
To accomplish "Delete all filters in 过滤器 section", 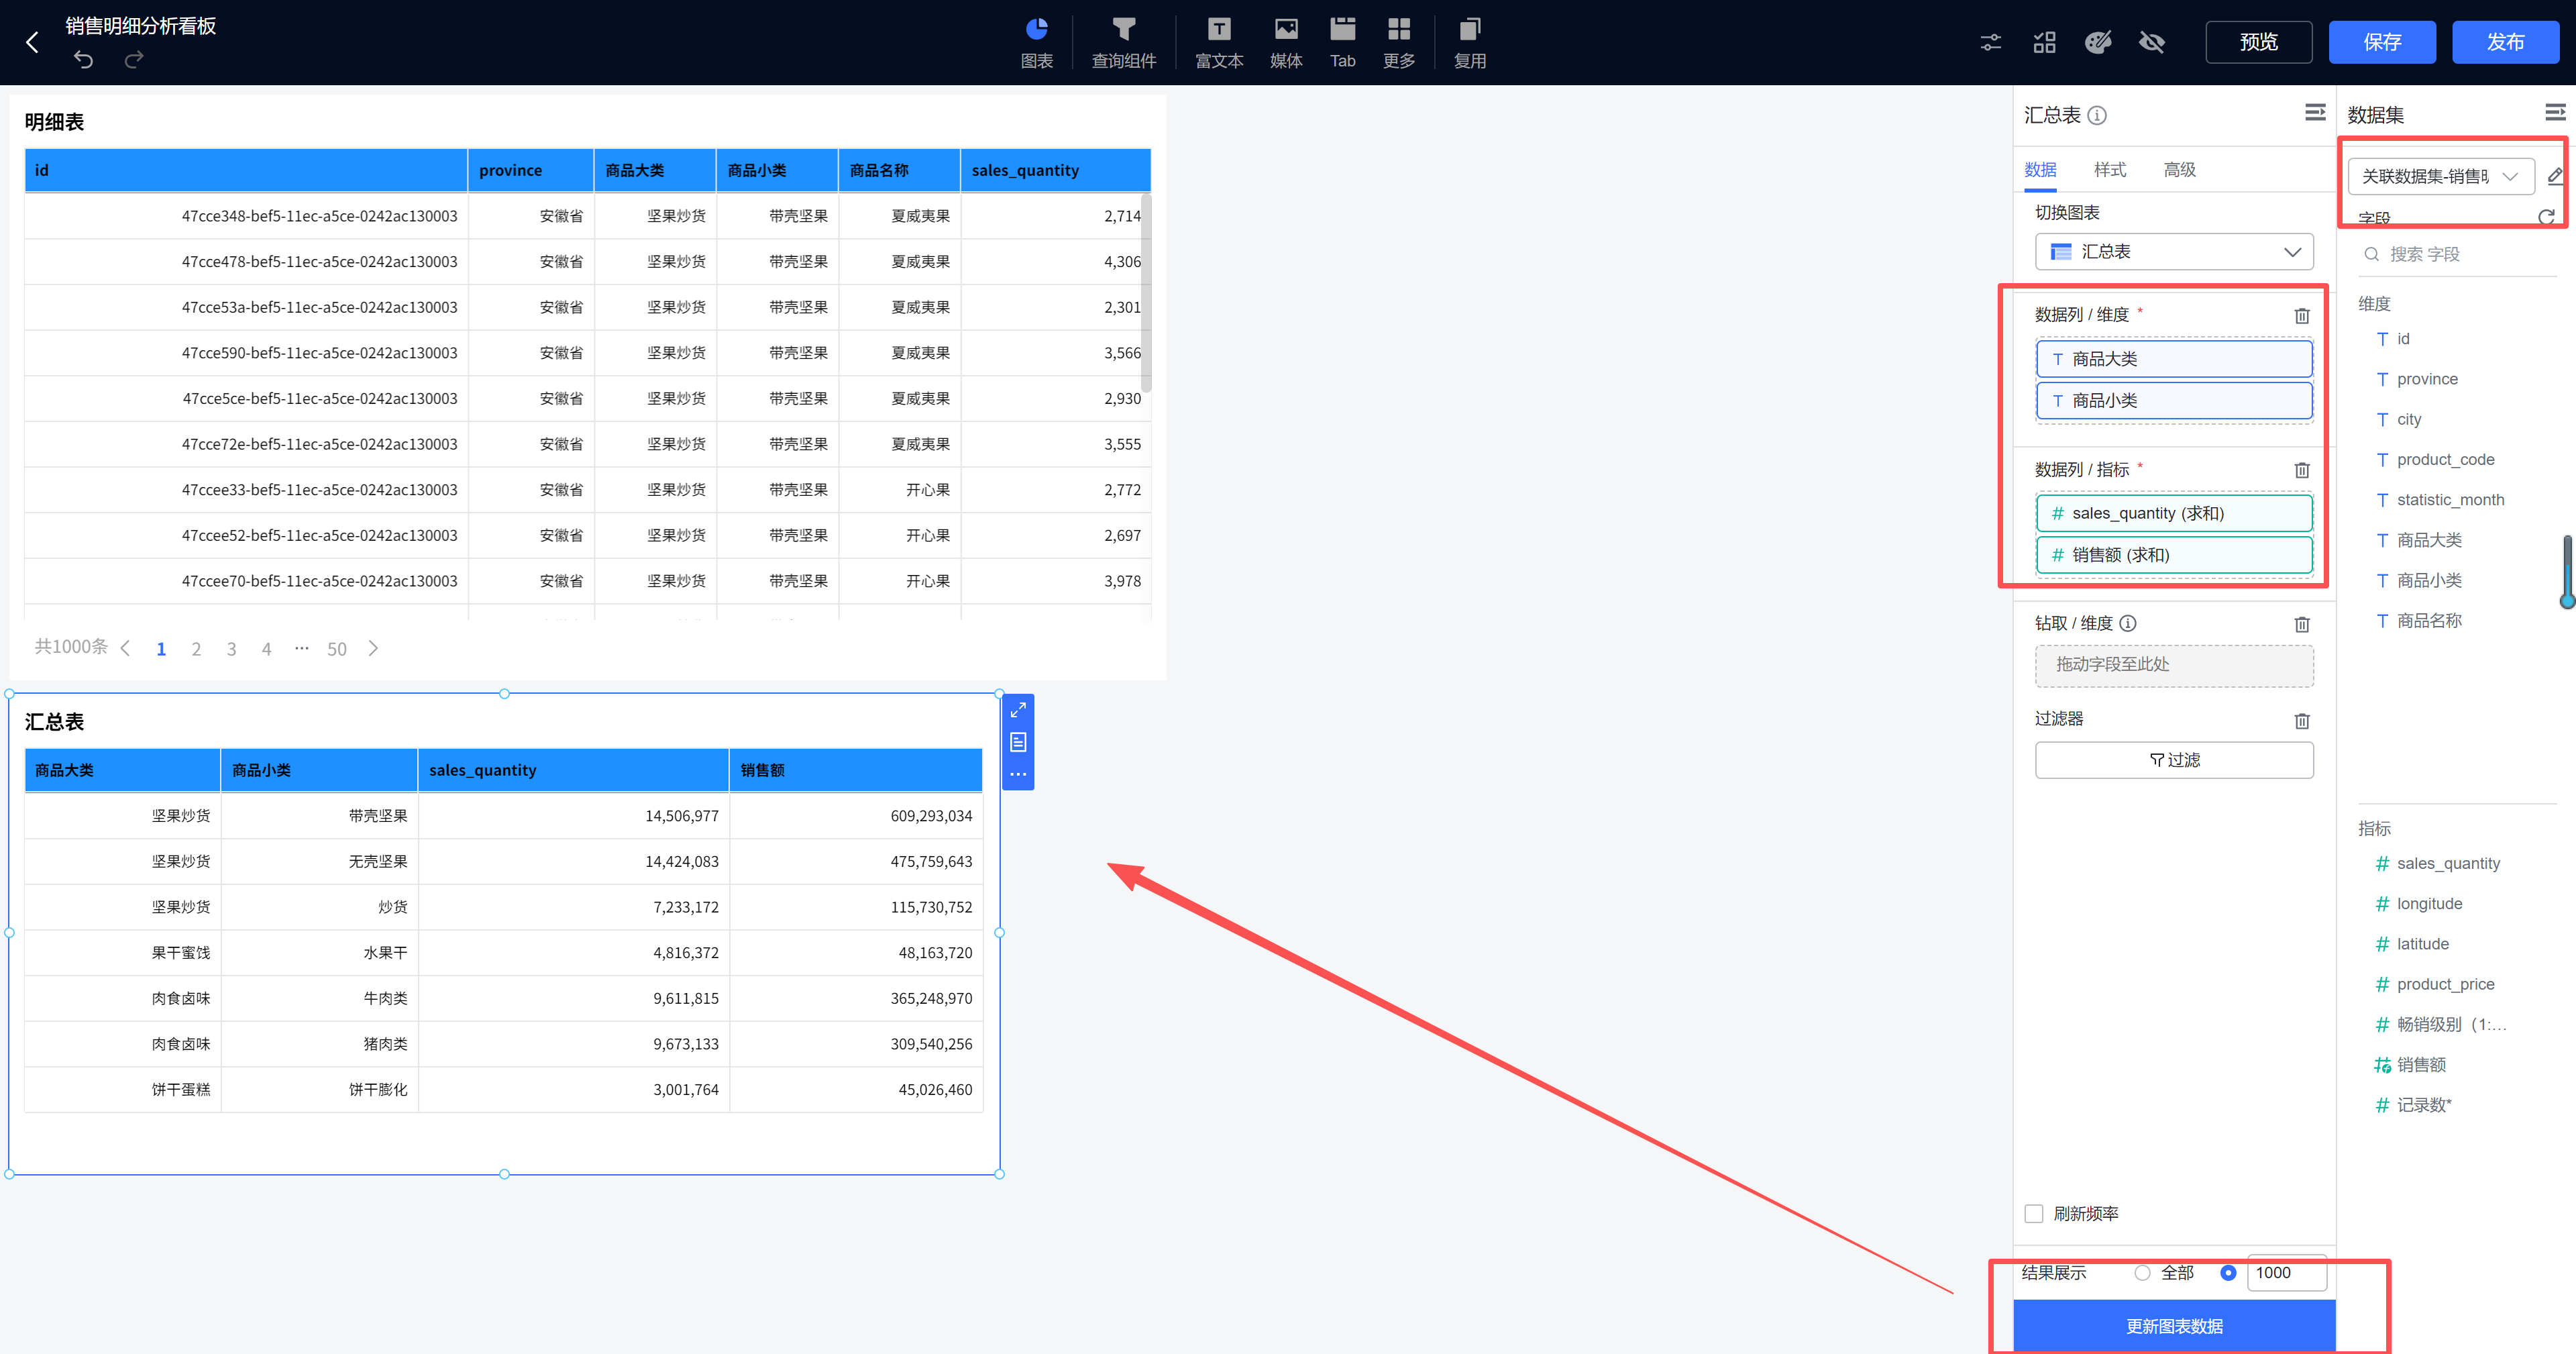I will 2302,720.
